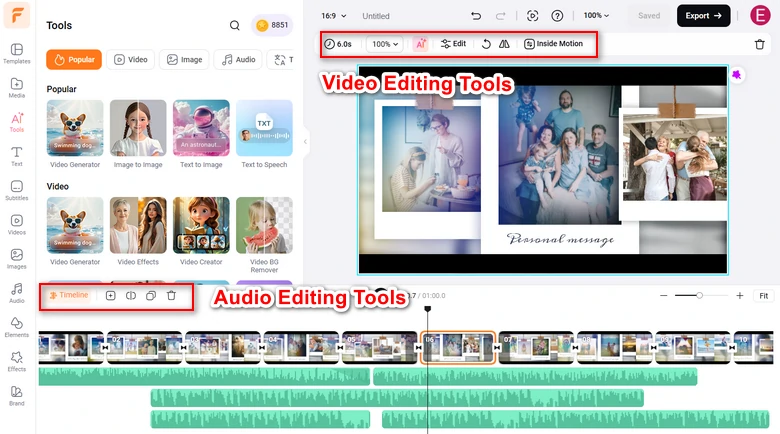The width and height of the screenshot is (780, 434).
Task: Select the Video tools tab
Action: pos(130,60)
